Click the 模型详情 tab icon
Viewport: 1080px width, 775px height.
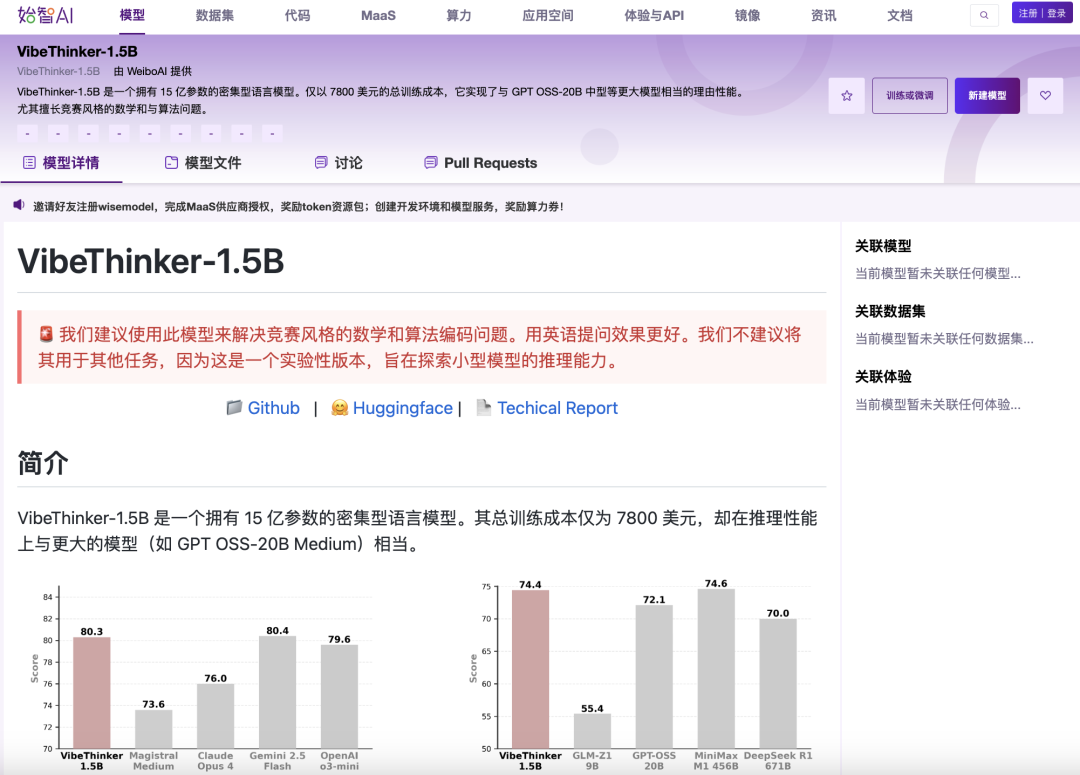point(29,163)
